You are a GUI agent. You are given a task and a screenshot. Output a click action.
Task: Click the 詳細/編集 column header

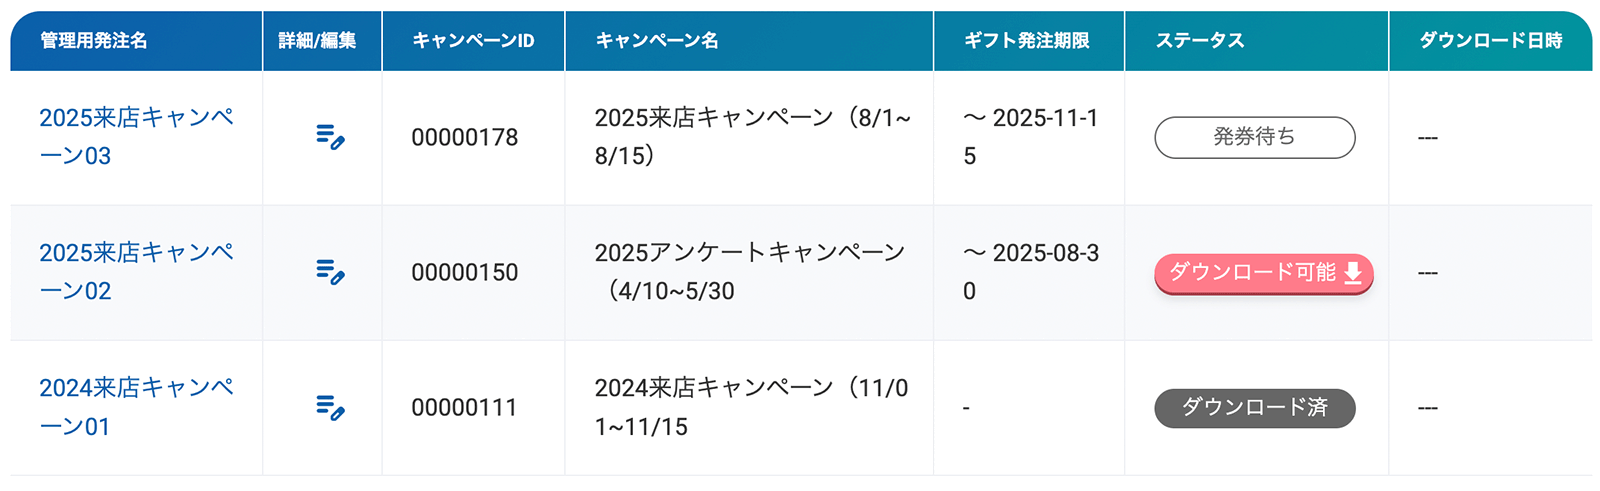click(317, 41)
